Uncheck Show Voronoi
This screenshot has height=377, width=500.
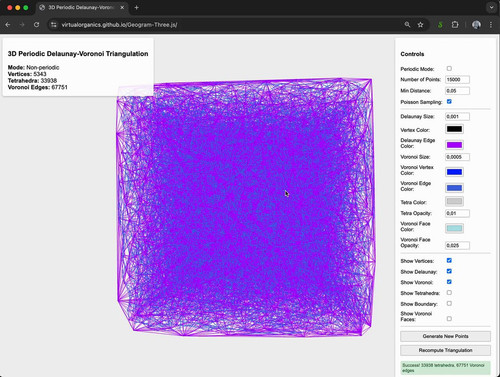449,282
